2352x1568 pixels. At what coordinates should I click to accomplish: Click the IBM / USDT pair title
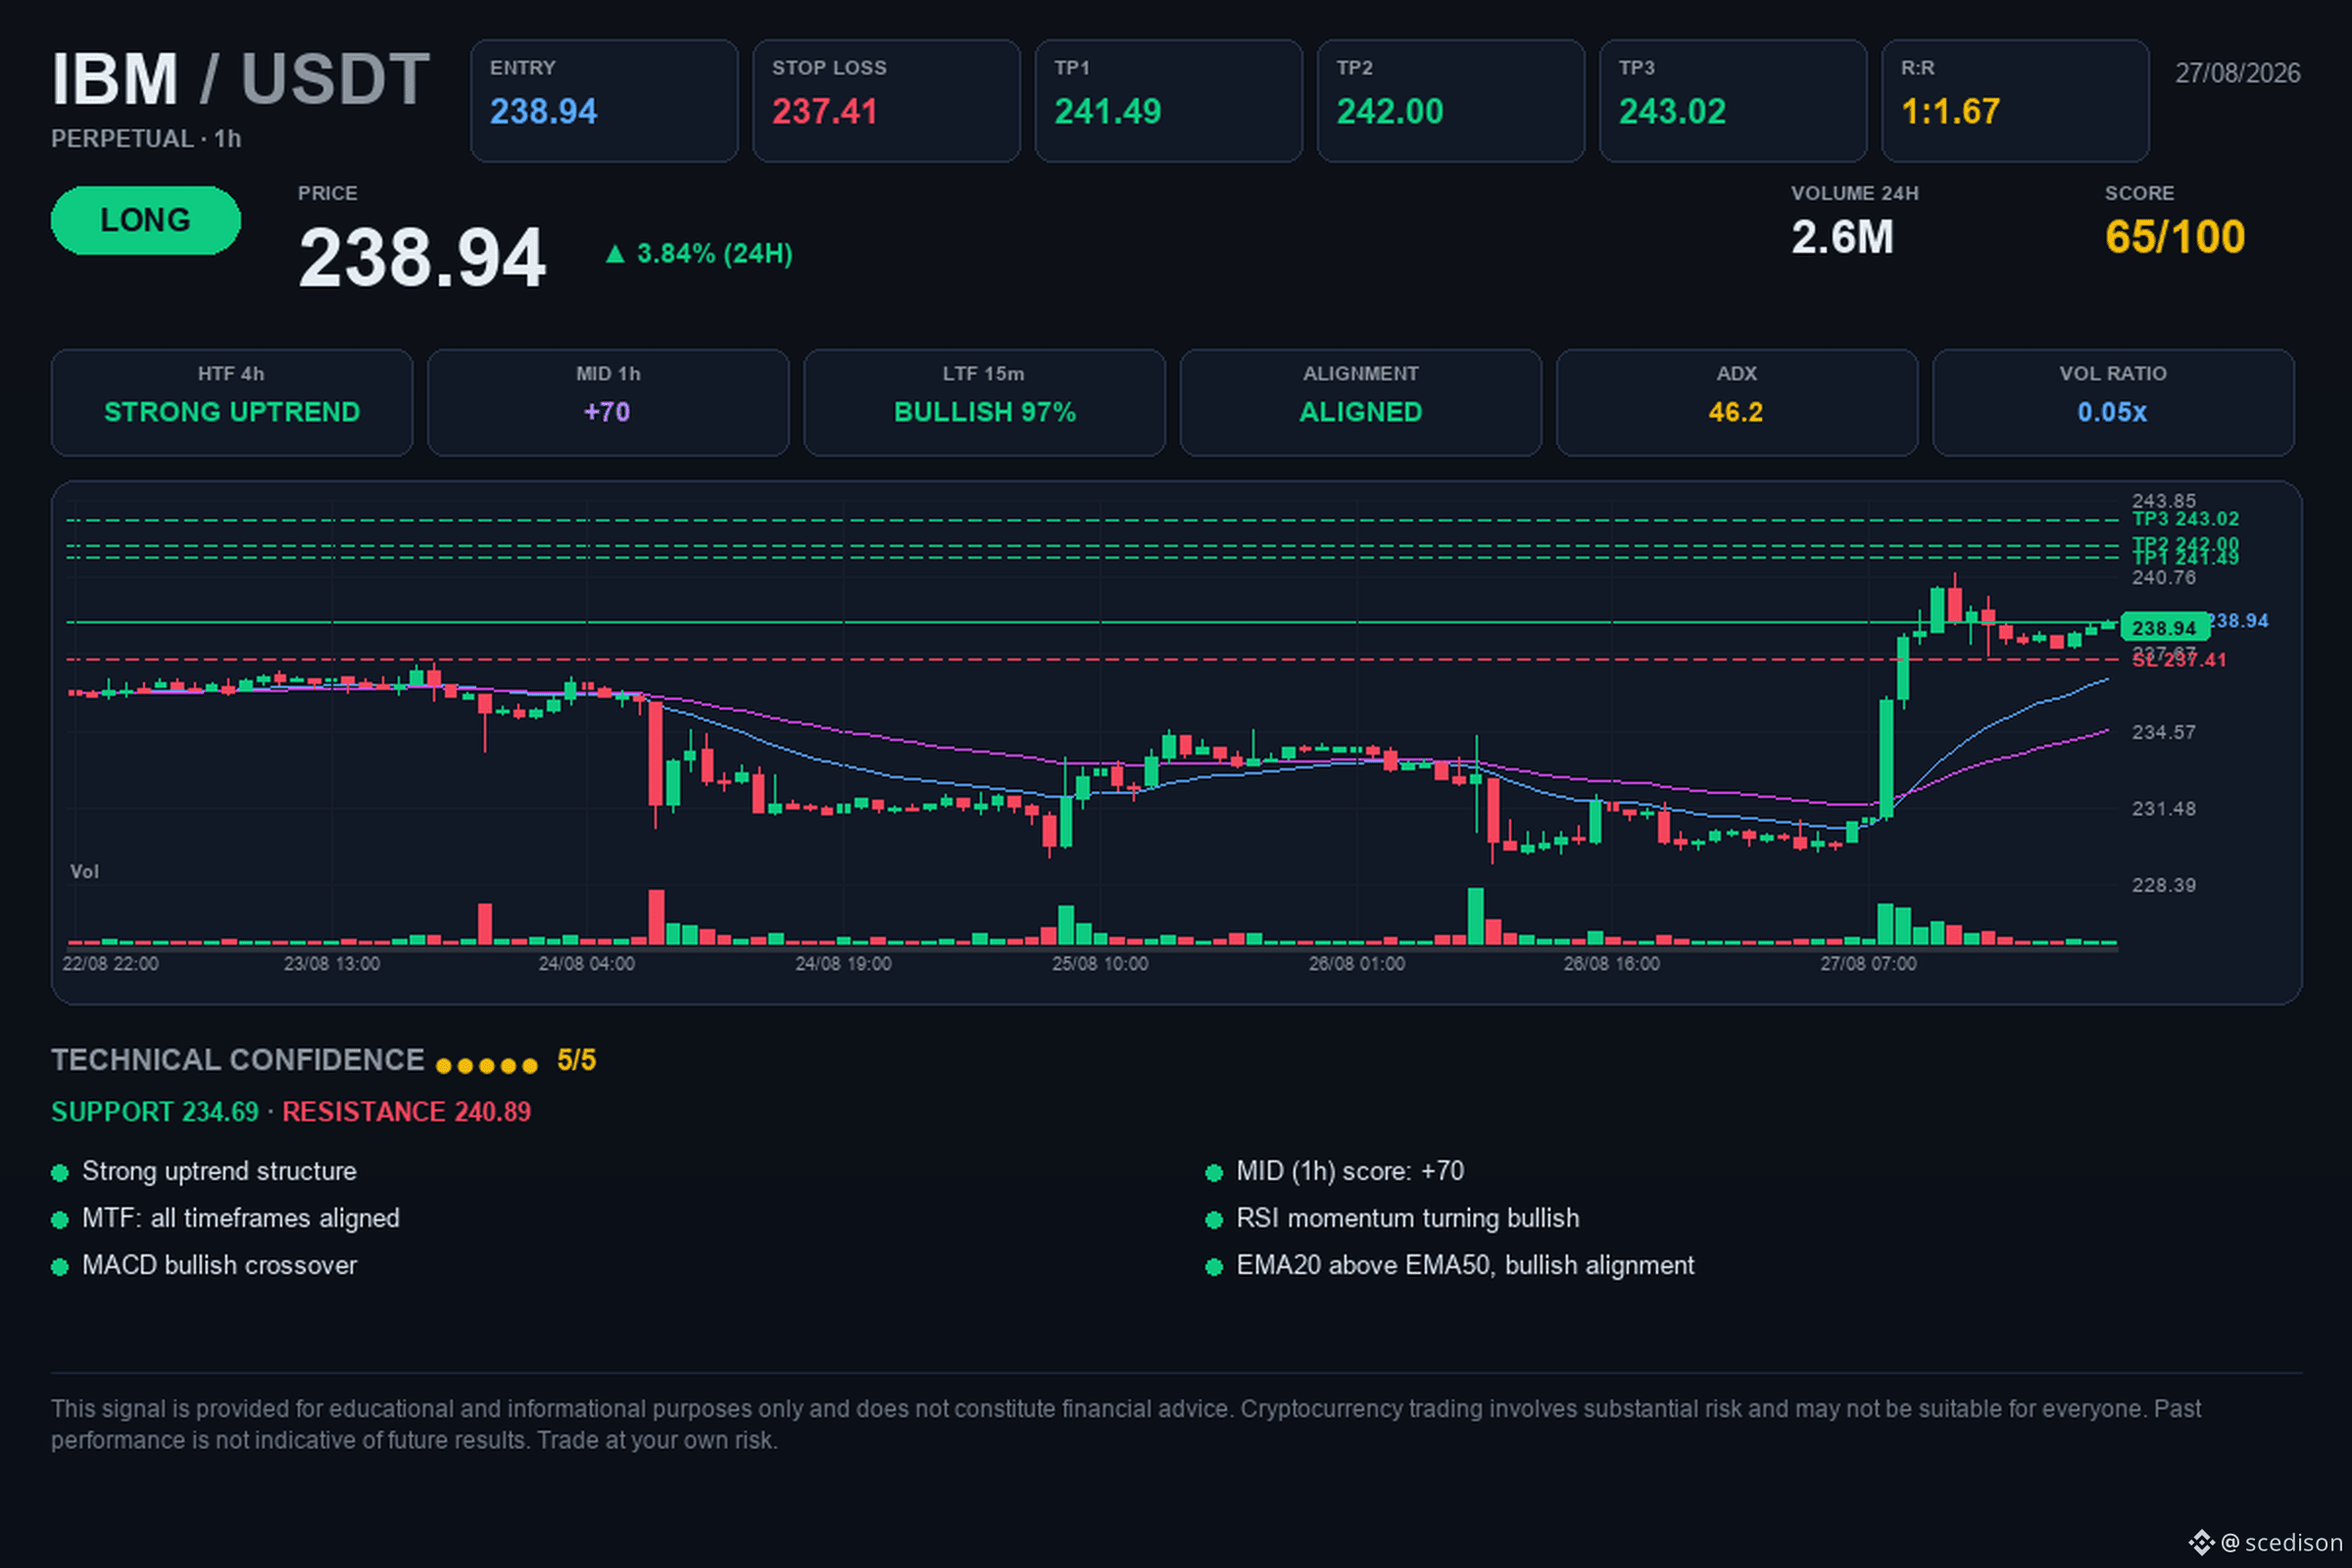tap(240, 79)
